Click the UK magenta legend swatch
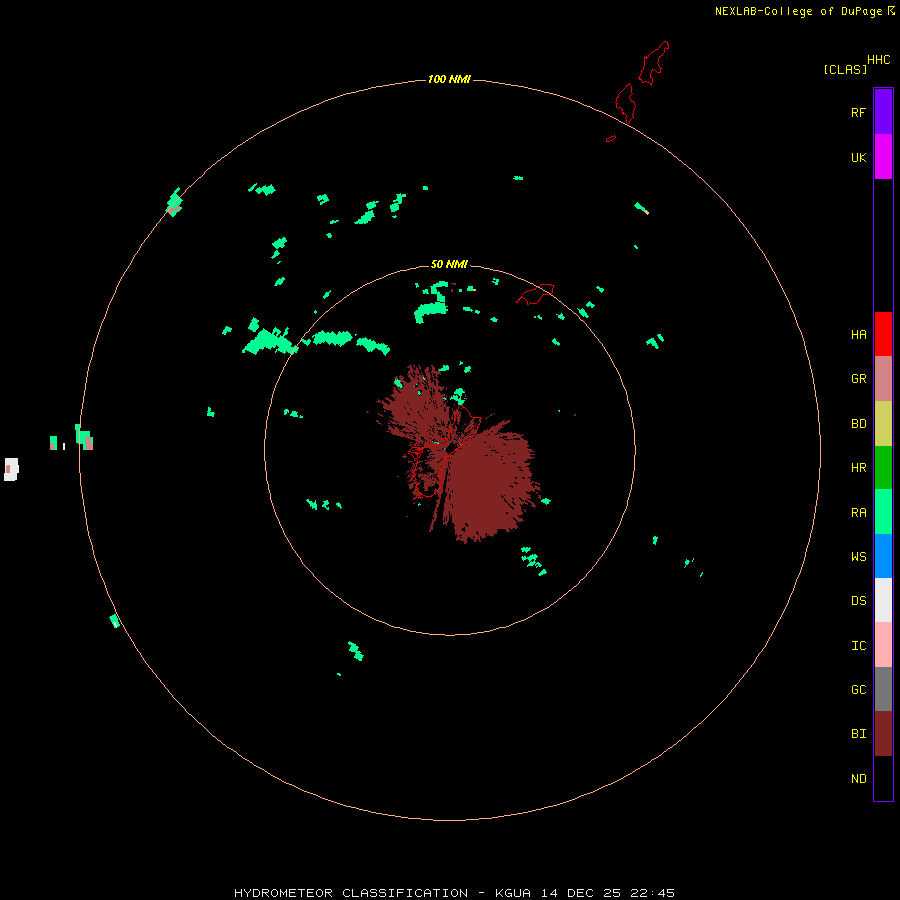The width and height of the screenshot is (900, 900). 883,157
